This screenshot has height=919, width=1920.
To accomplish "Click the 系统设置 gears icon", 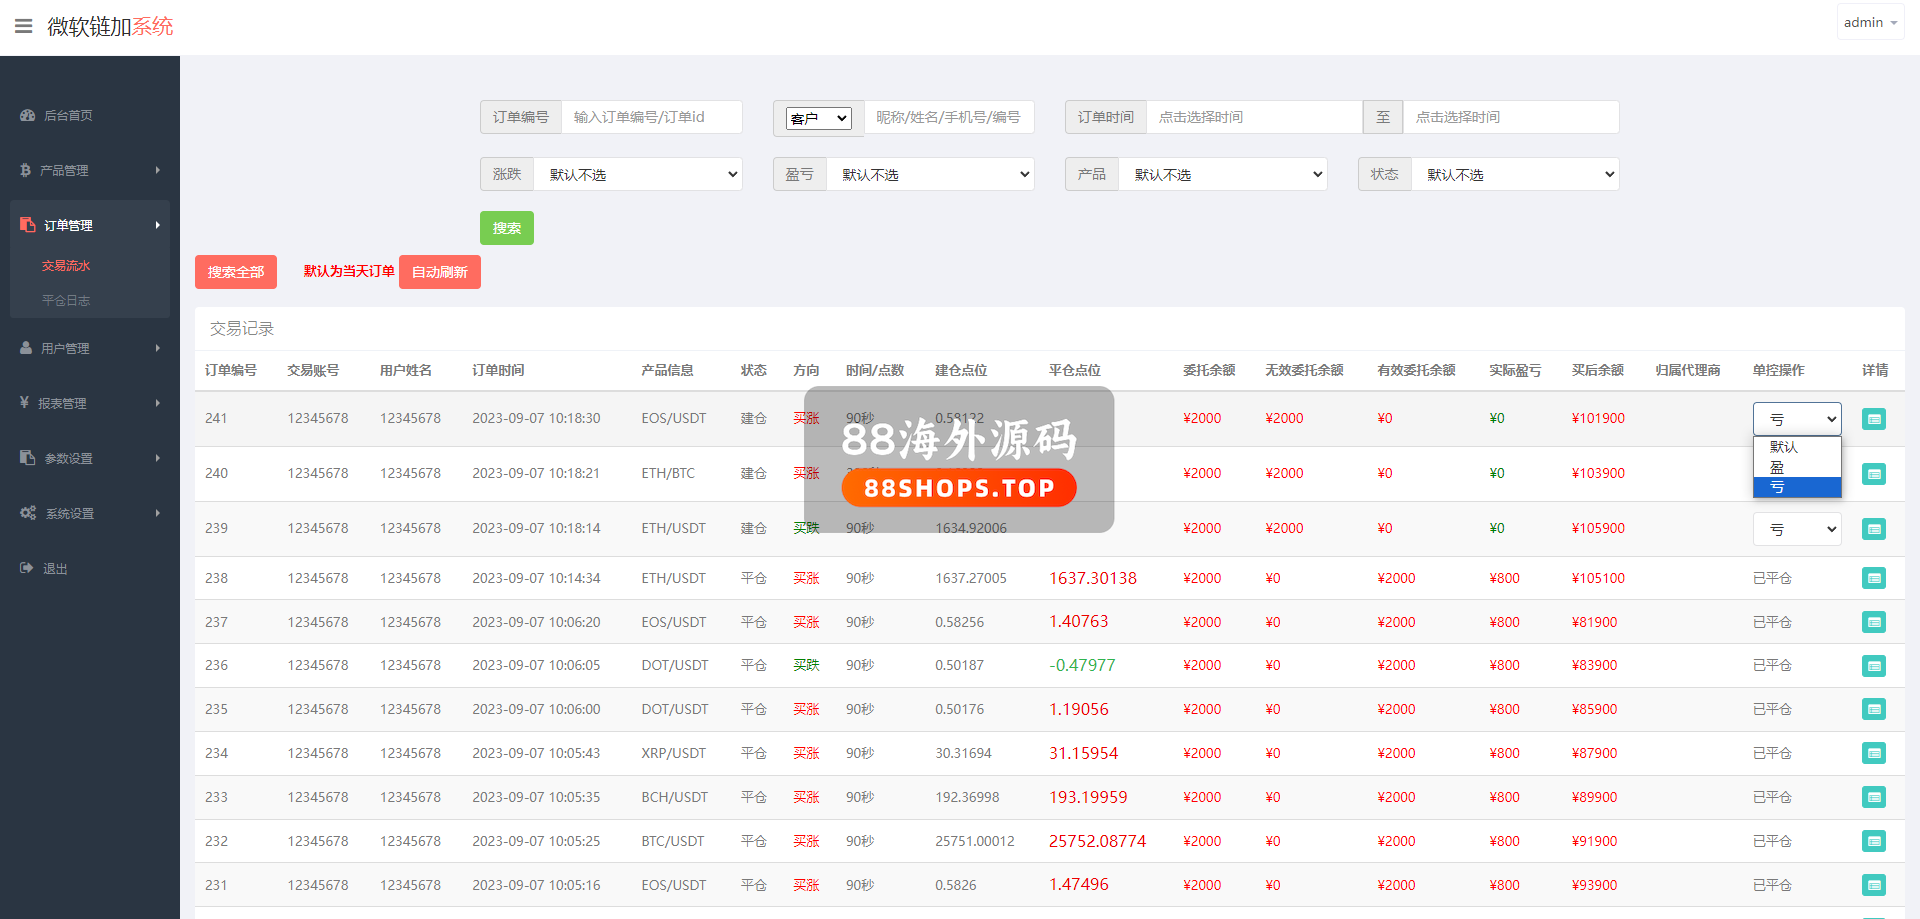I will point(28,513).
